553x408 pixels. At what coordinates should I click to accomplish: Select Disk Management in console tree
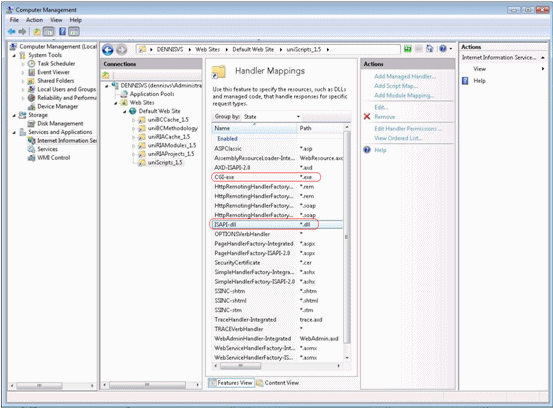coord(60,123)
